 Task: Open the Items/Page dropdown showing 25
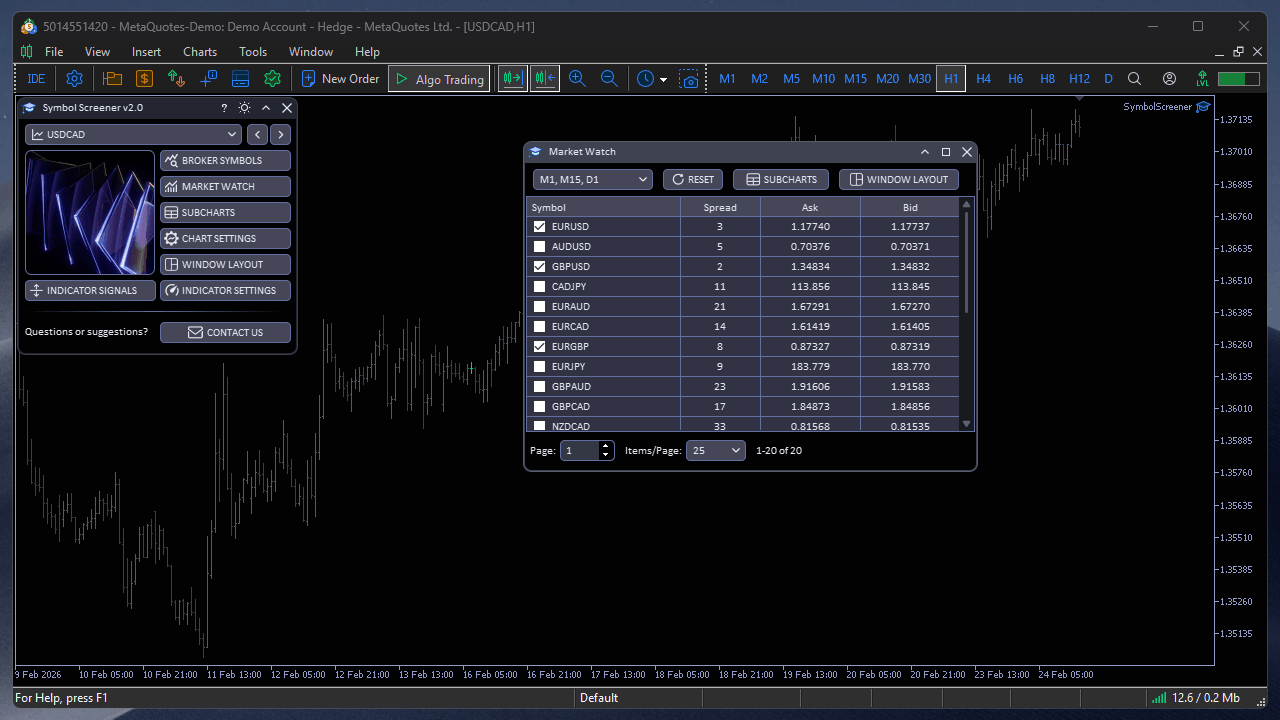point(715,450)
